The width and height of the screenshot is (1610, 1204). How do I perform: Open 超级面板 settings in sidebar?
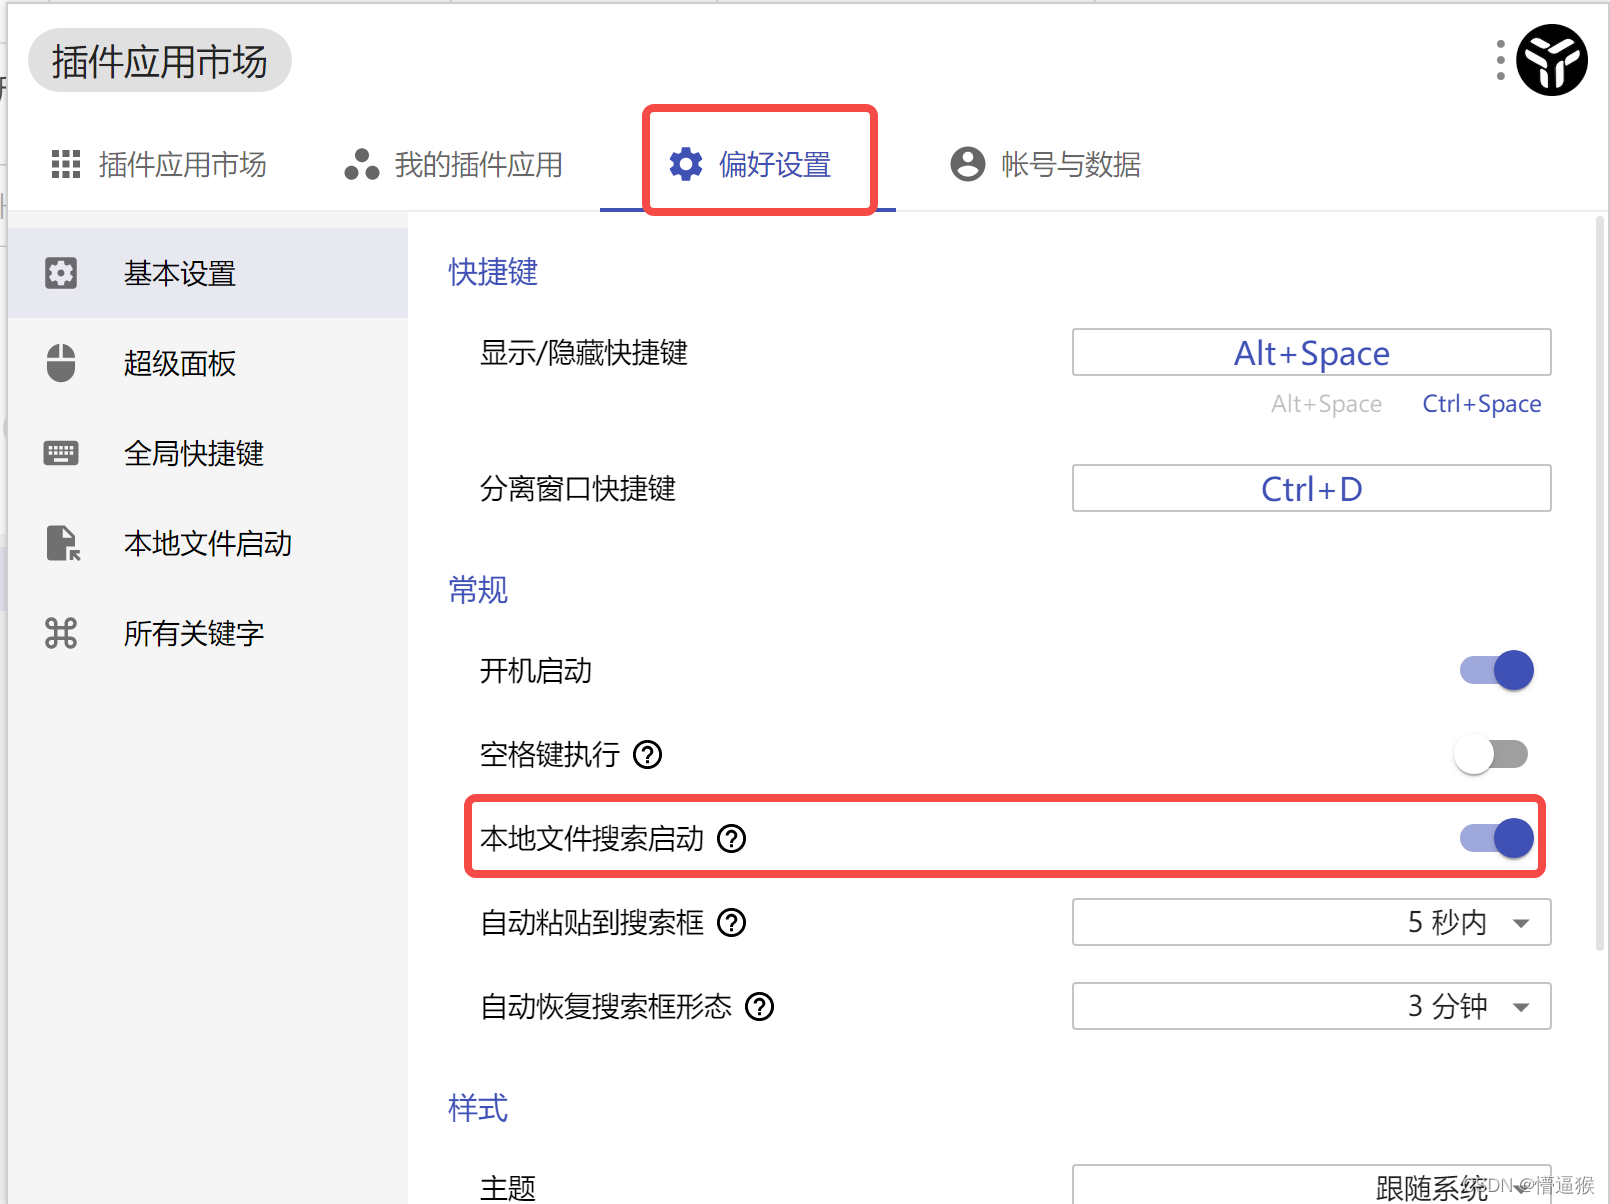[x=208, y=363]
